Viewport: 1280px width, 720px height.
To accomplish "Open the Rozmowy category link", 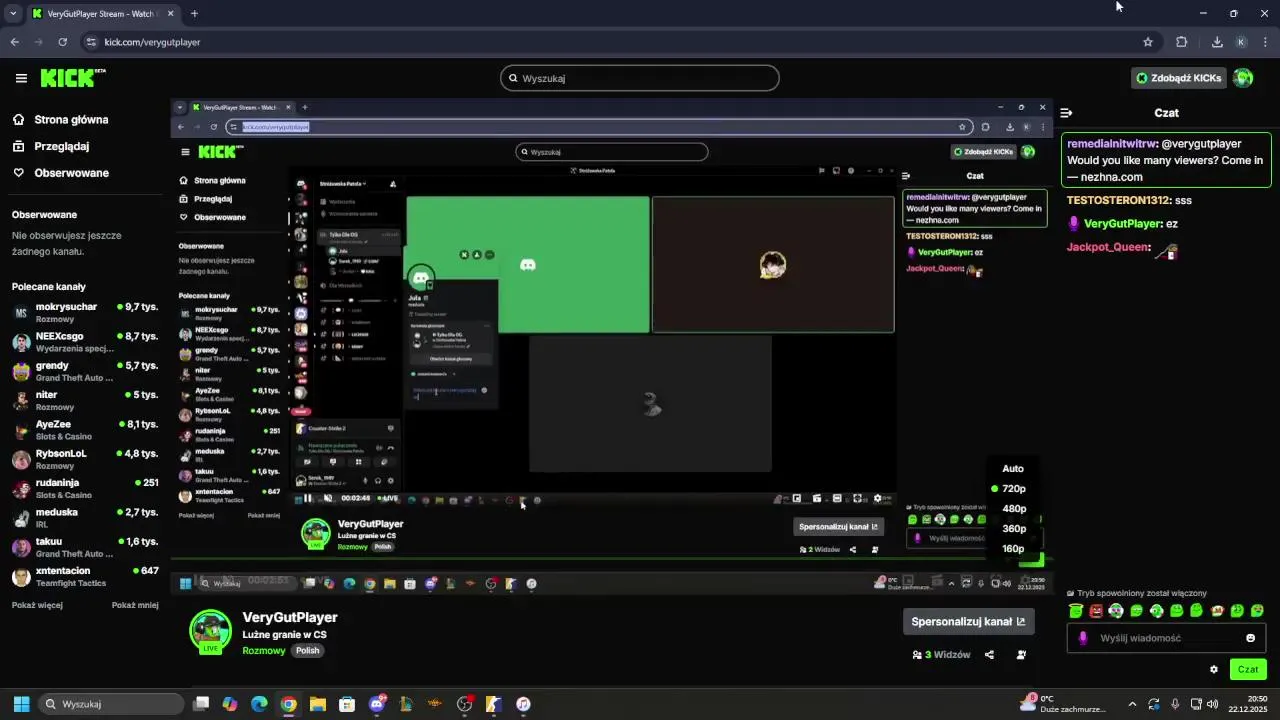I will click(264, 651).
